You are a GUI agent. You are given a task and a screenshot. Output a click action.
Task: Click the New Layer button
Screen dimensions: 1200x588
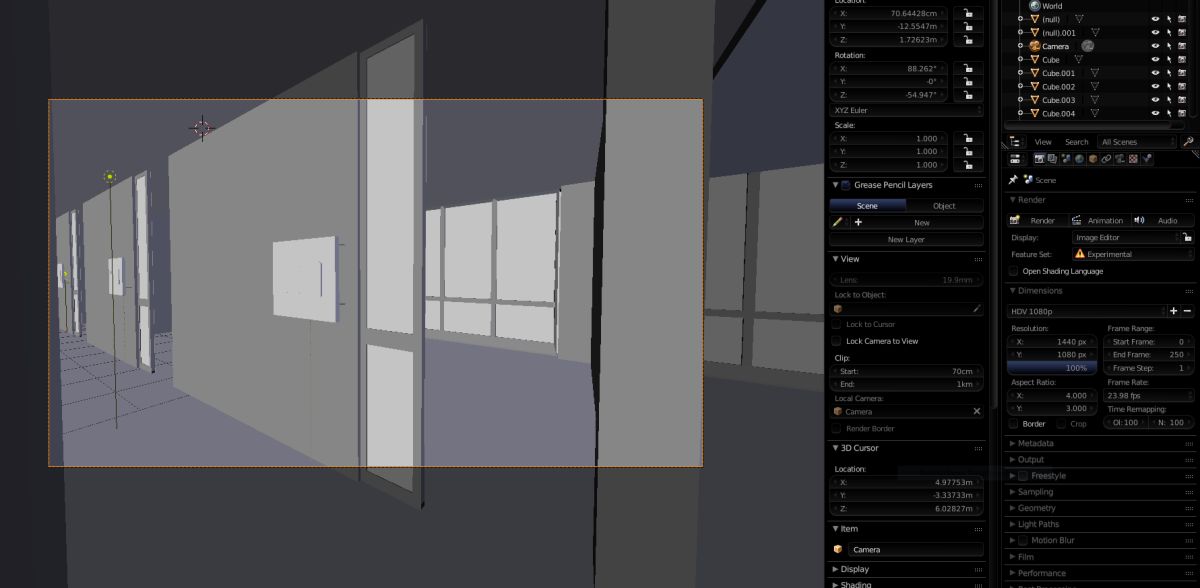click(907, 240)
